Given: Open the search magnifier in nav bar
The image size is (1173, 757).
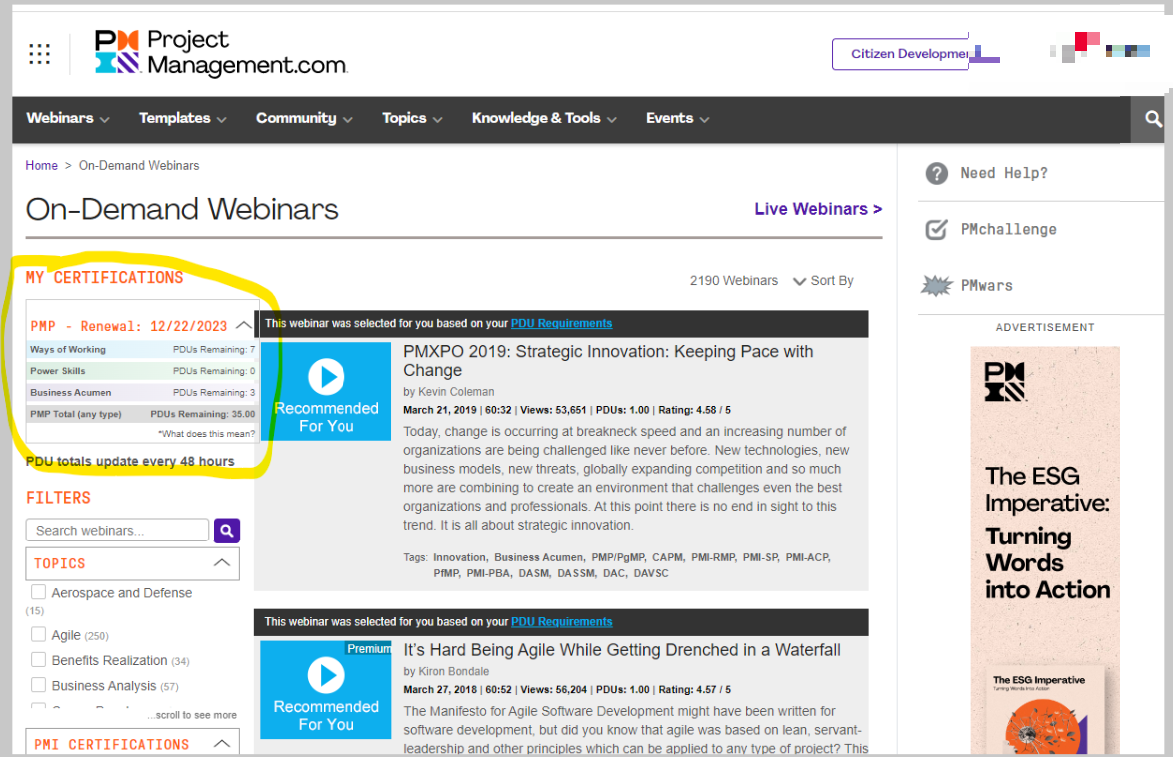Looking at the screenshot, I should pyautogui.click(x=1153, y=119).
